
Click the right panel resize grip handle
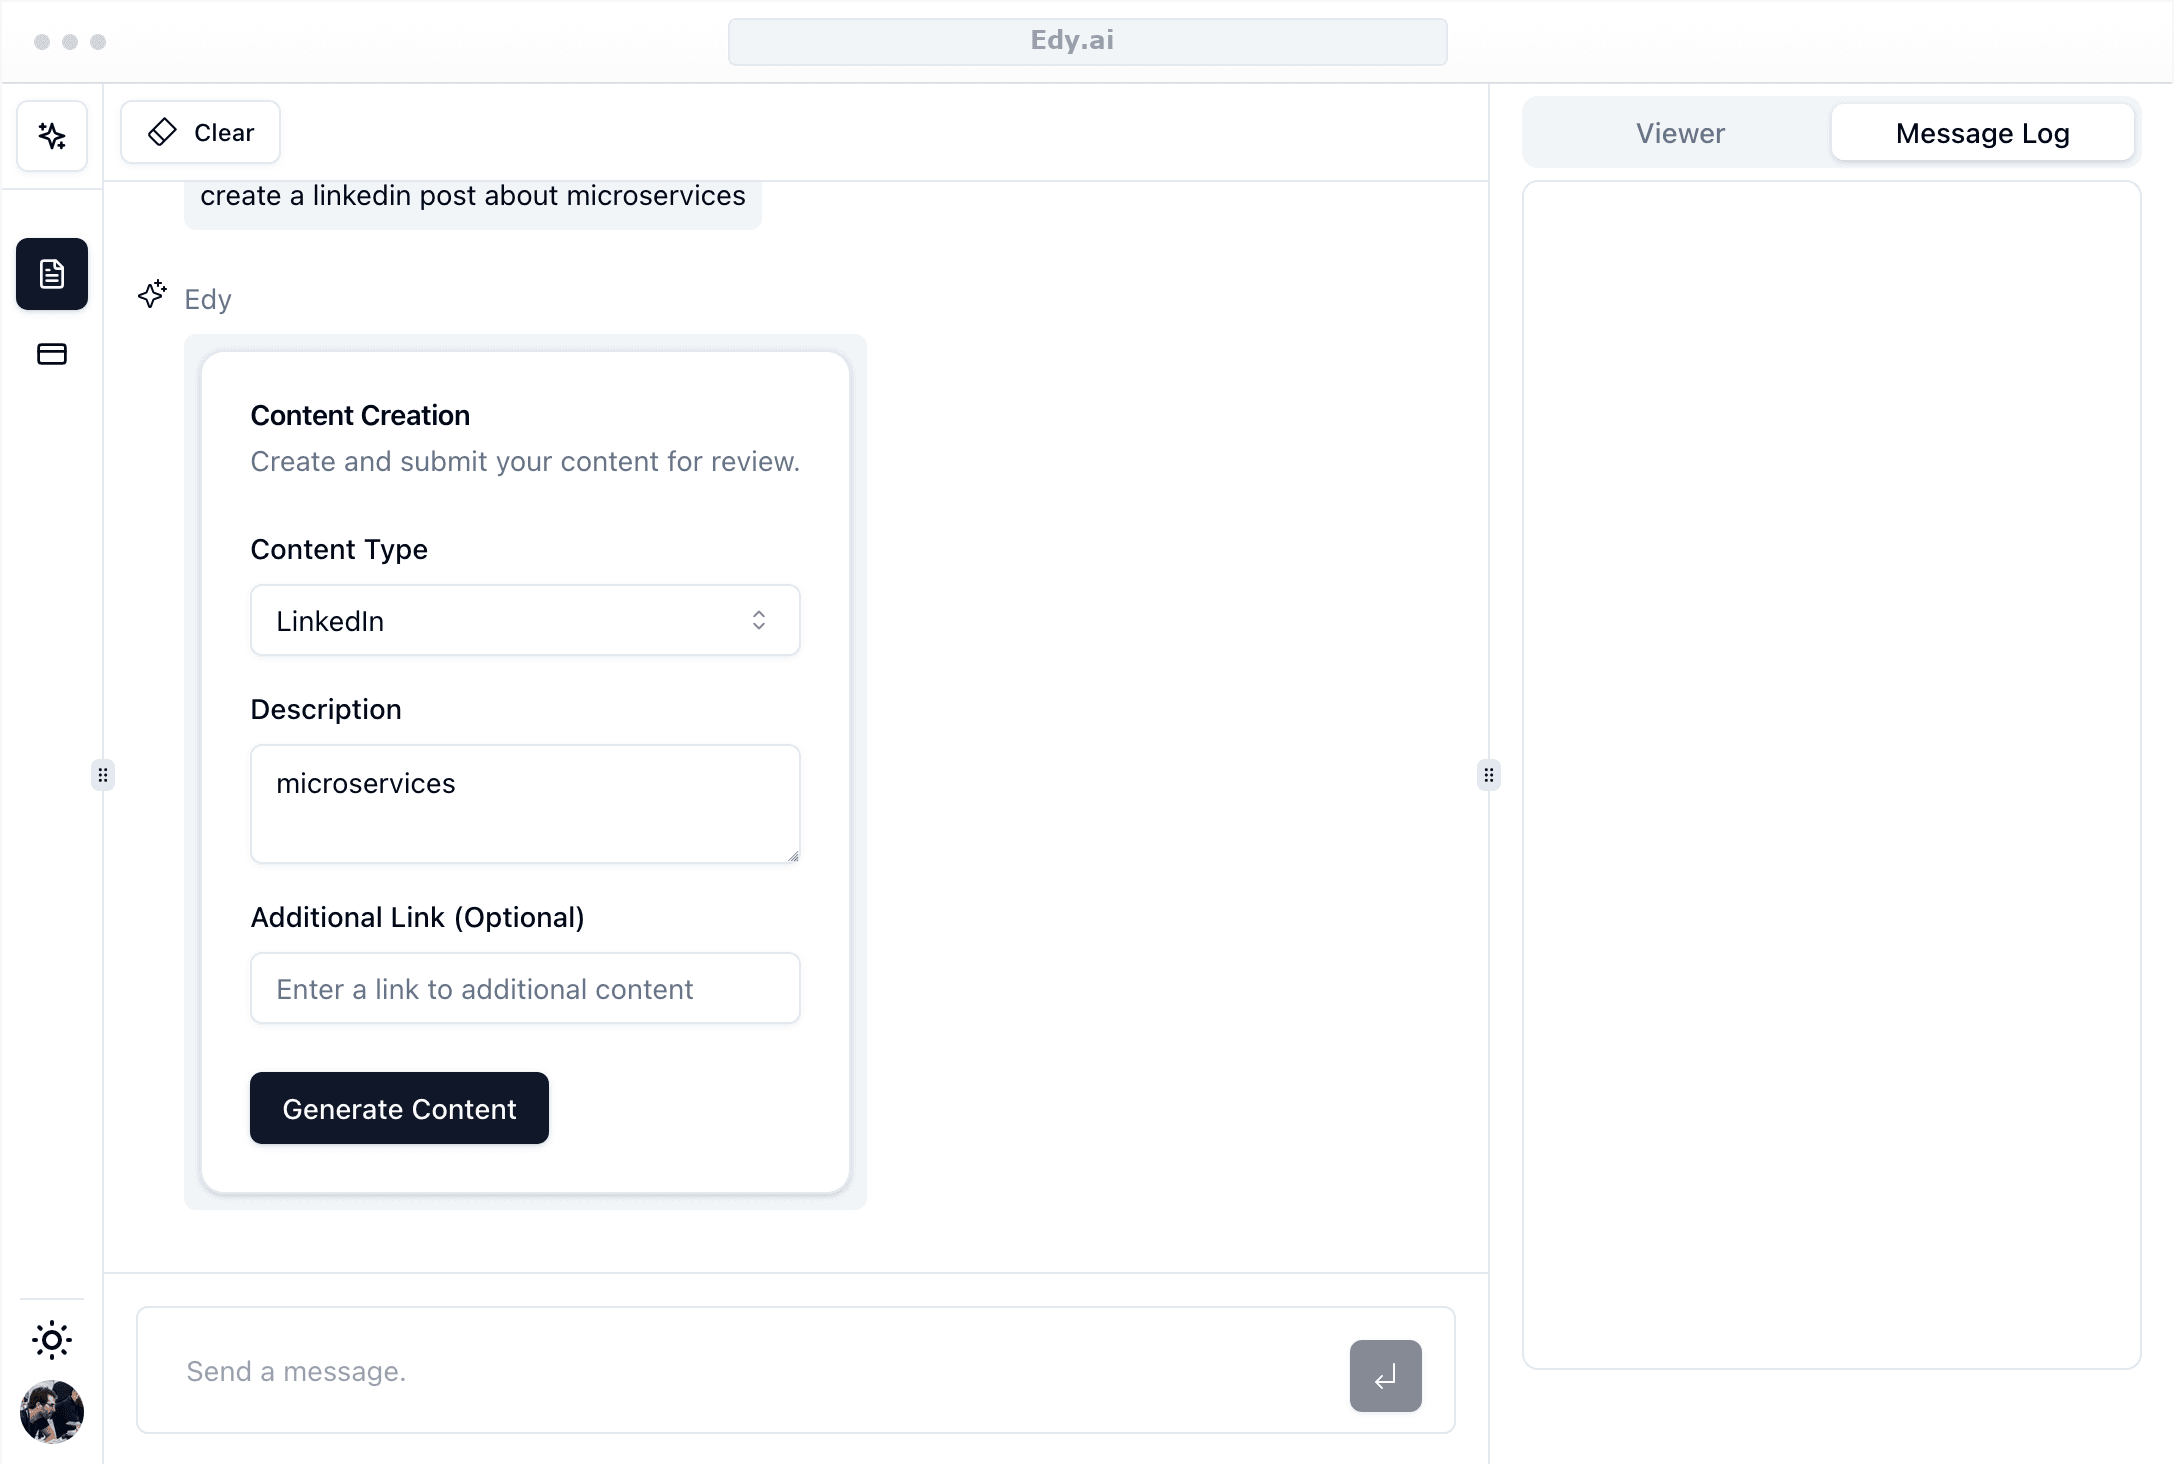1489,775
